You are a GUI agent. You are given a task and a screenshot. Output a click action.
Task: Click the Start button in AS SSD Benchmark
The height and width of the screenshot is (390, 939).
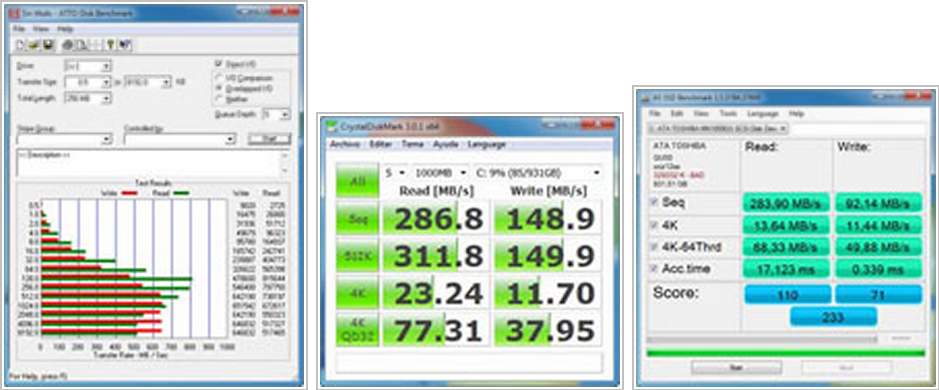pos(736,367)
